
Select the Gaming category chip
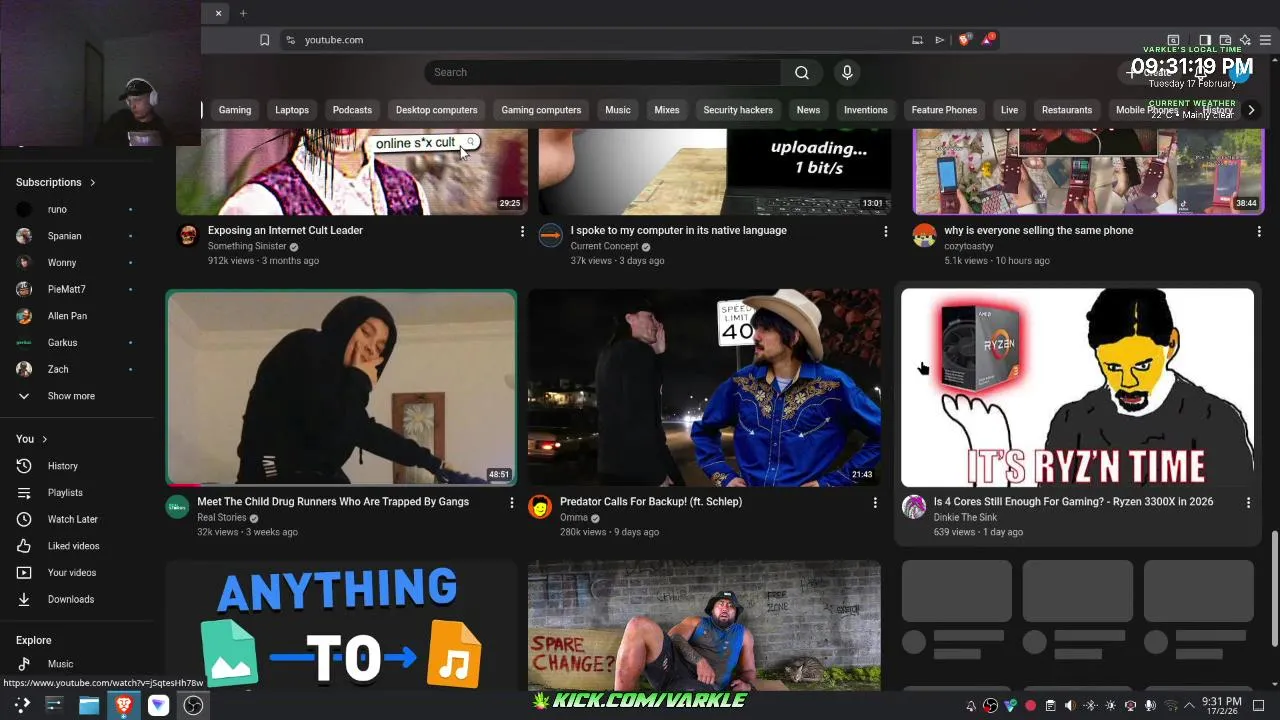235,110
